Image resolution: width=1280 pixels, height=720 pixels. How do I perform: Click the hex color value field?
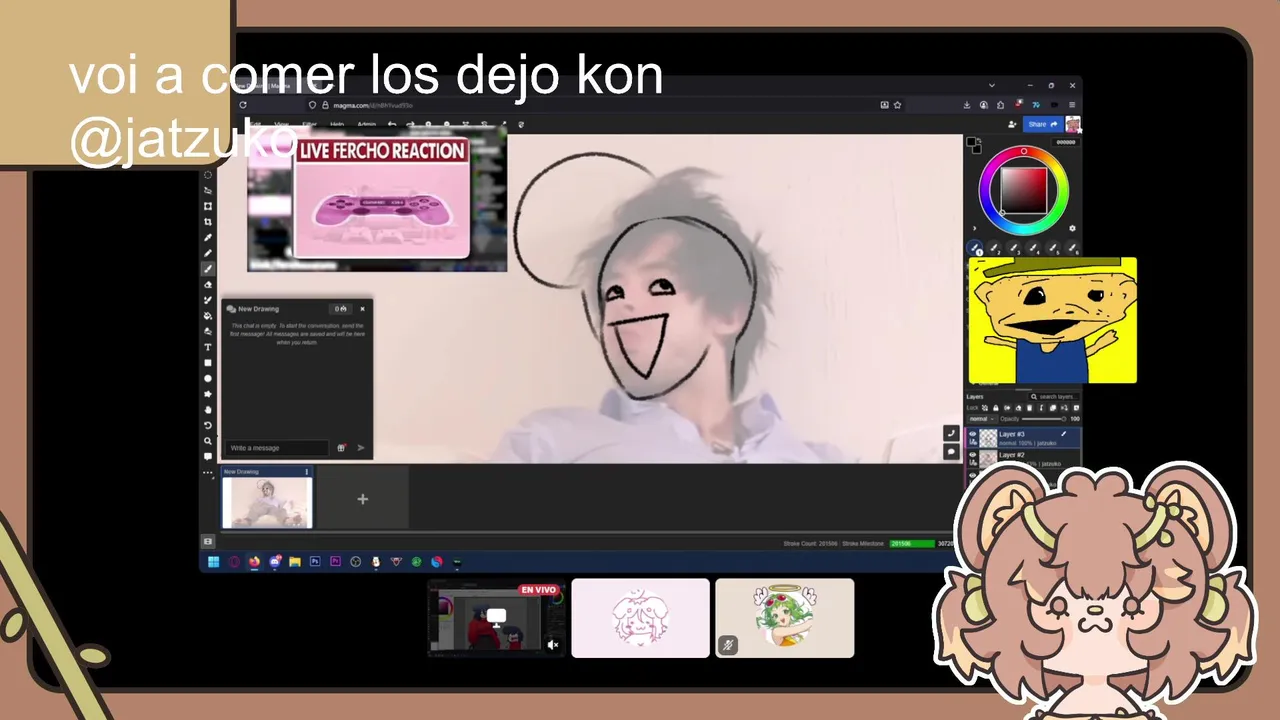point(1066,142)
